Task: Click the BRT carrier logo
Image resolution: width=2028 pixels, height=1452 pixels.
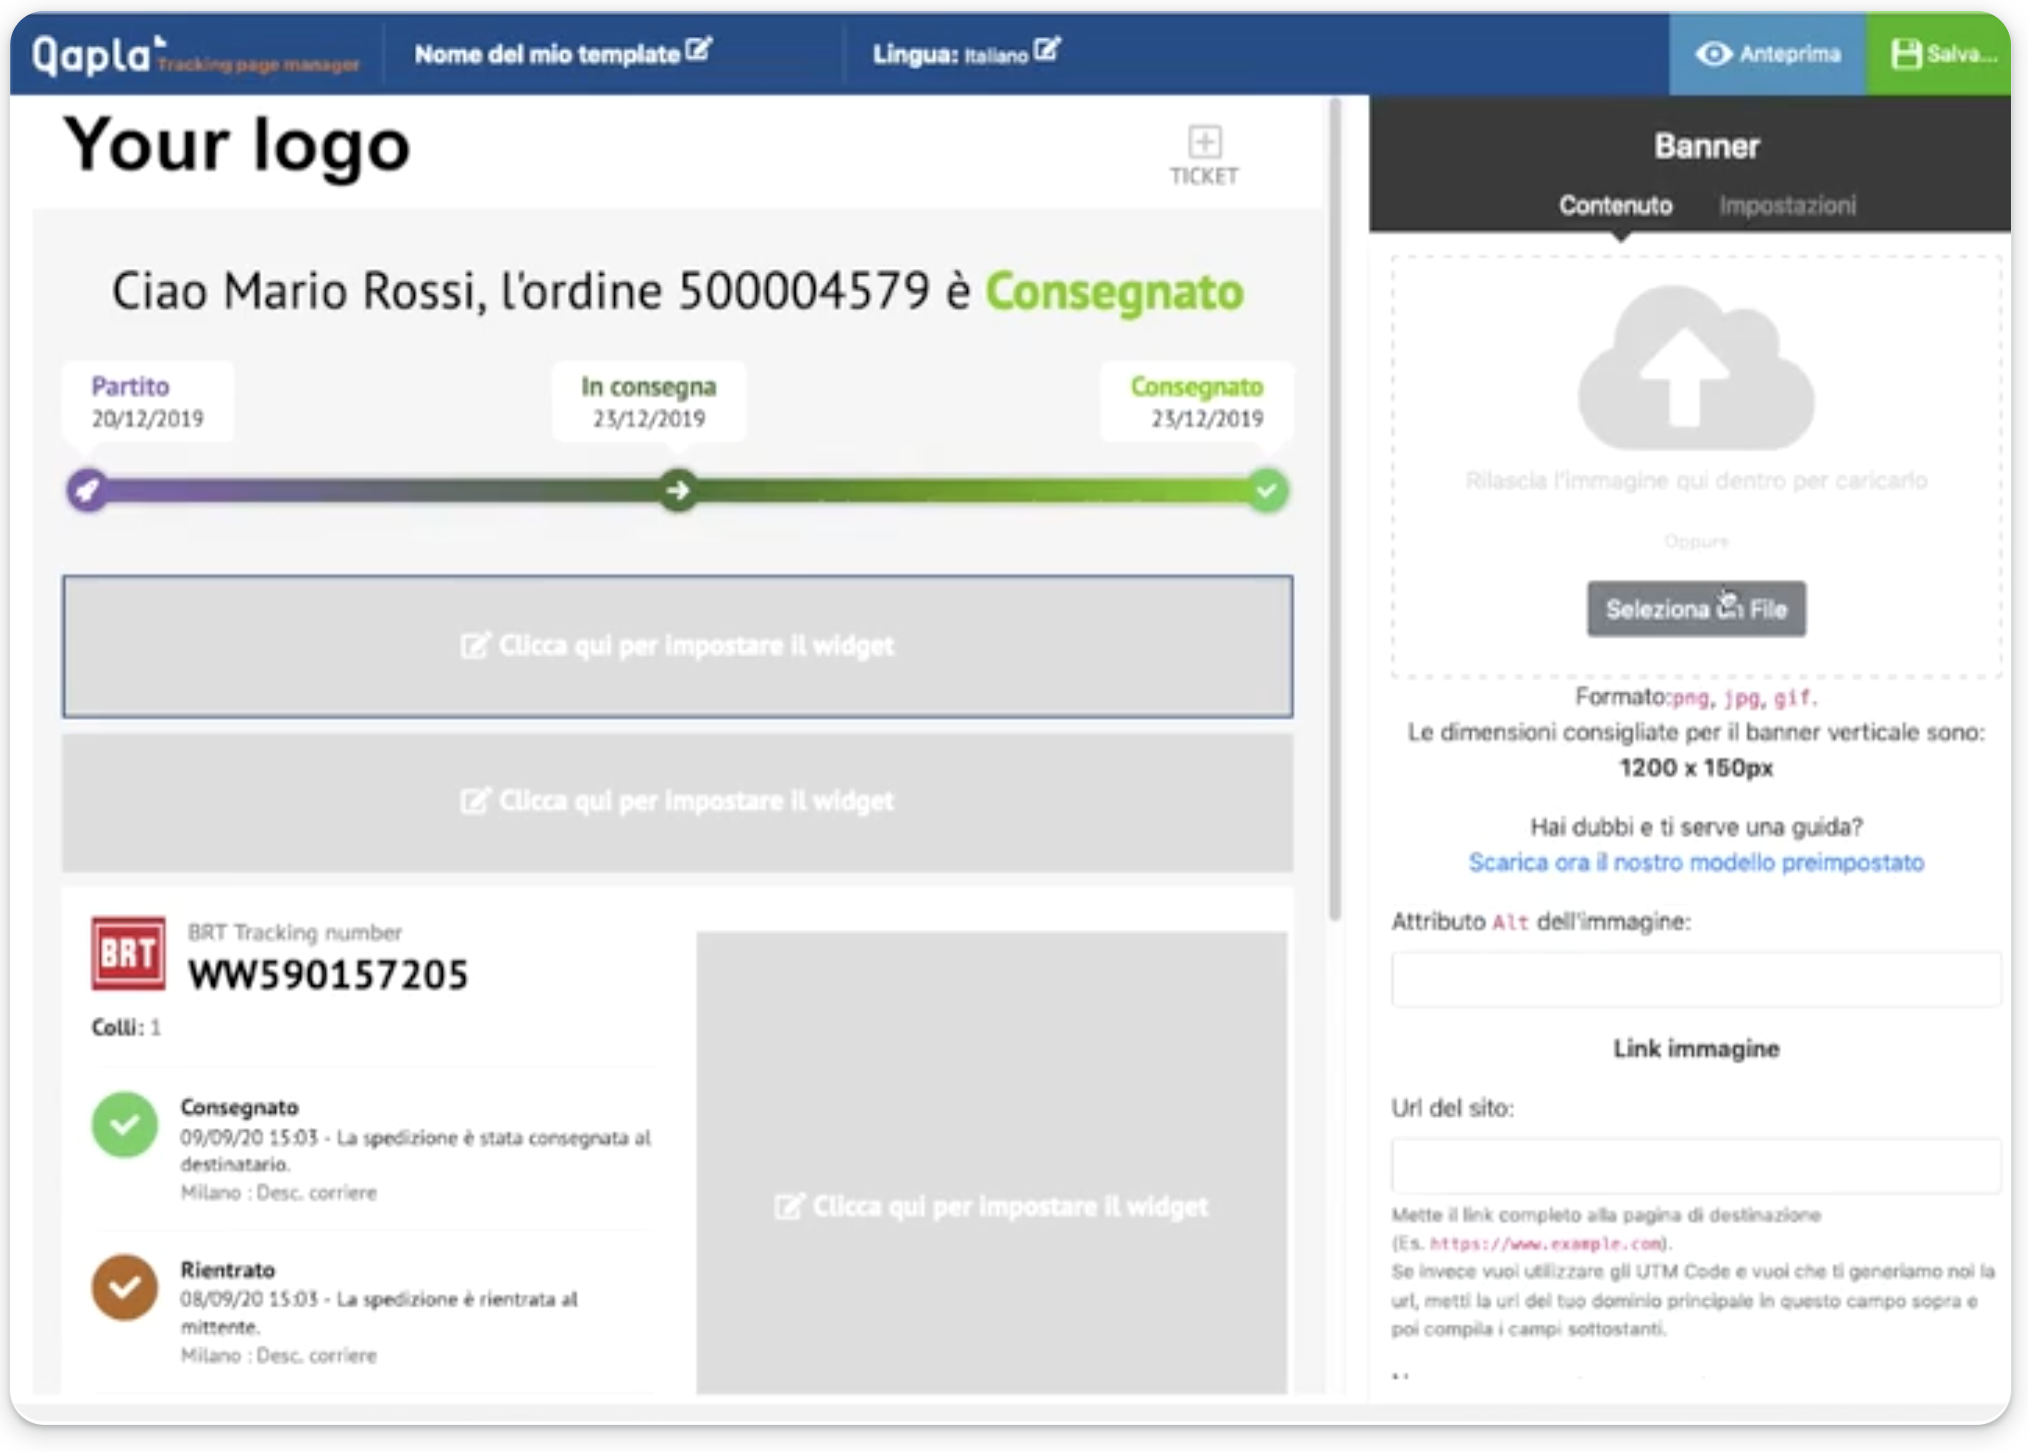Action: point(128,952)
